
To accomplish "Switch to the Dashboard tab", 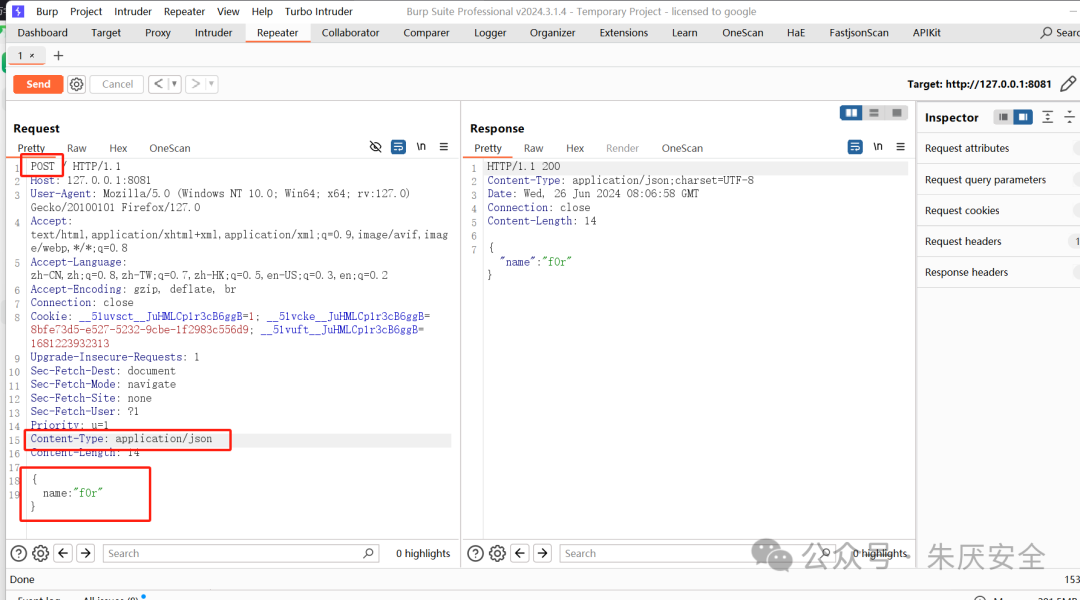I will [43, 32].
